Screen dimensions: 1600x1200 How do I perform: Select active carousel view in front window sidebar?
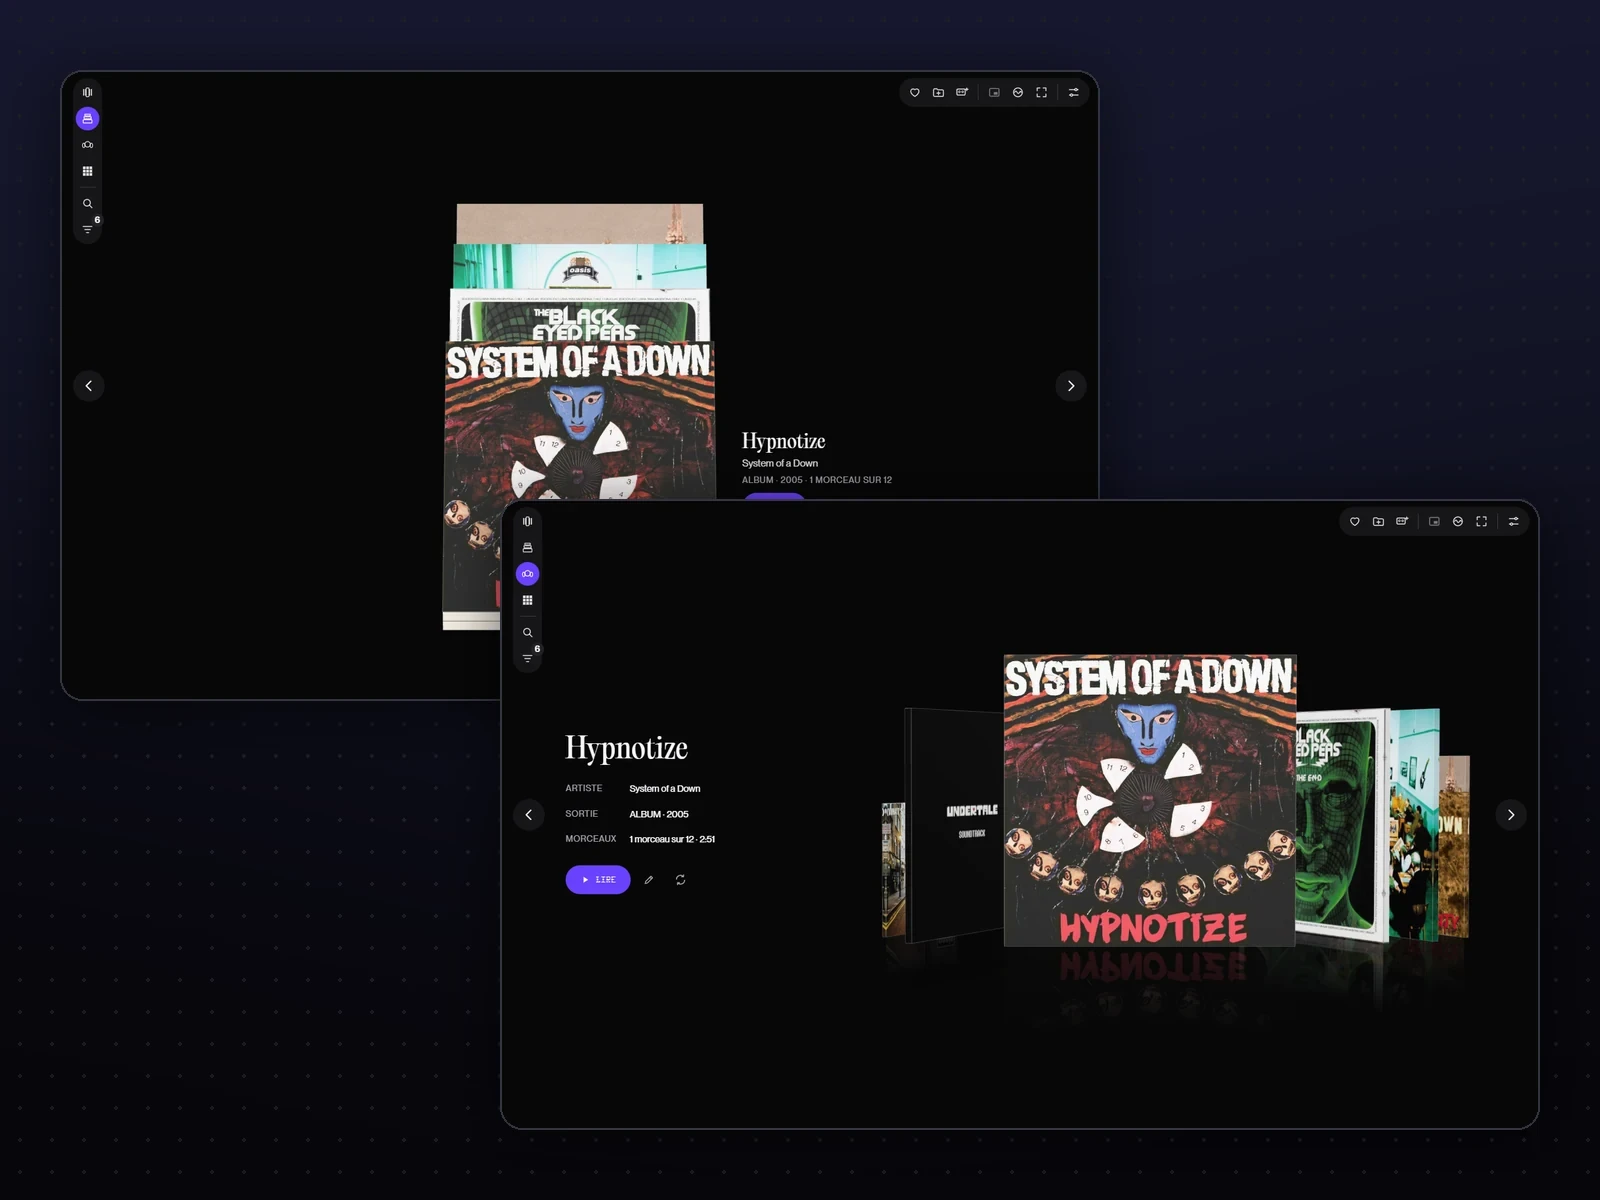tap(527, 574)
